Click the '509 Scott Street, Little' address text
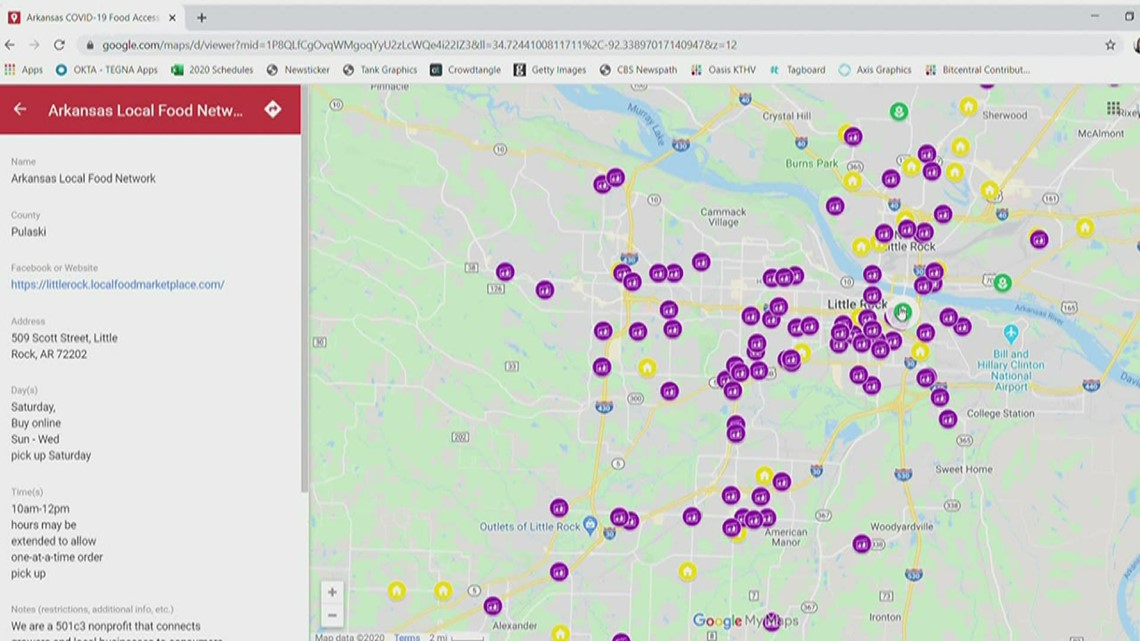This screenshot has height=641, width=1140. coord(64,338)
